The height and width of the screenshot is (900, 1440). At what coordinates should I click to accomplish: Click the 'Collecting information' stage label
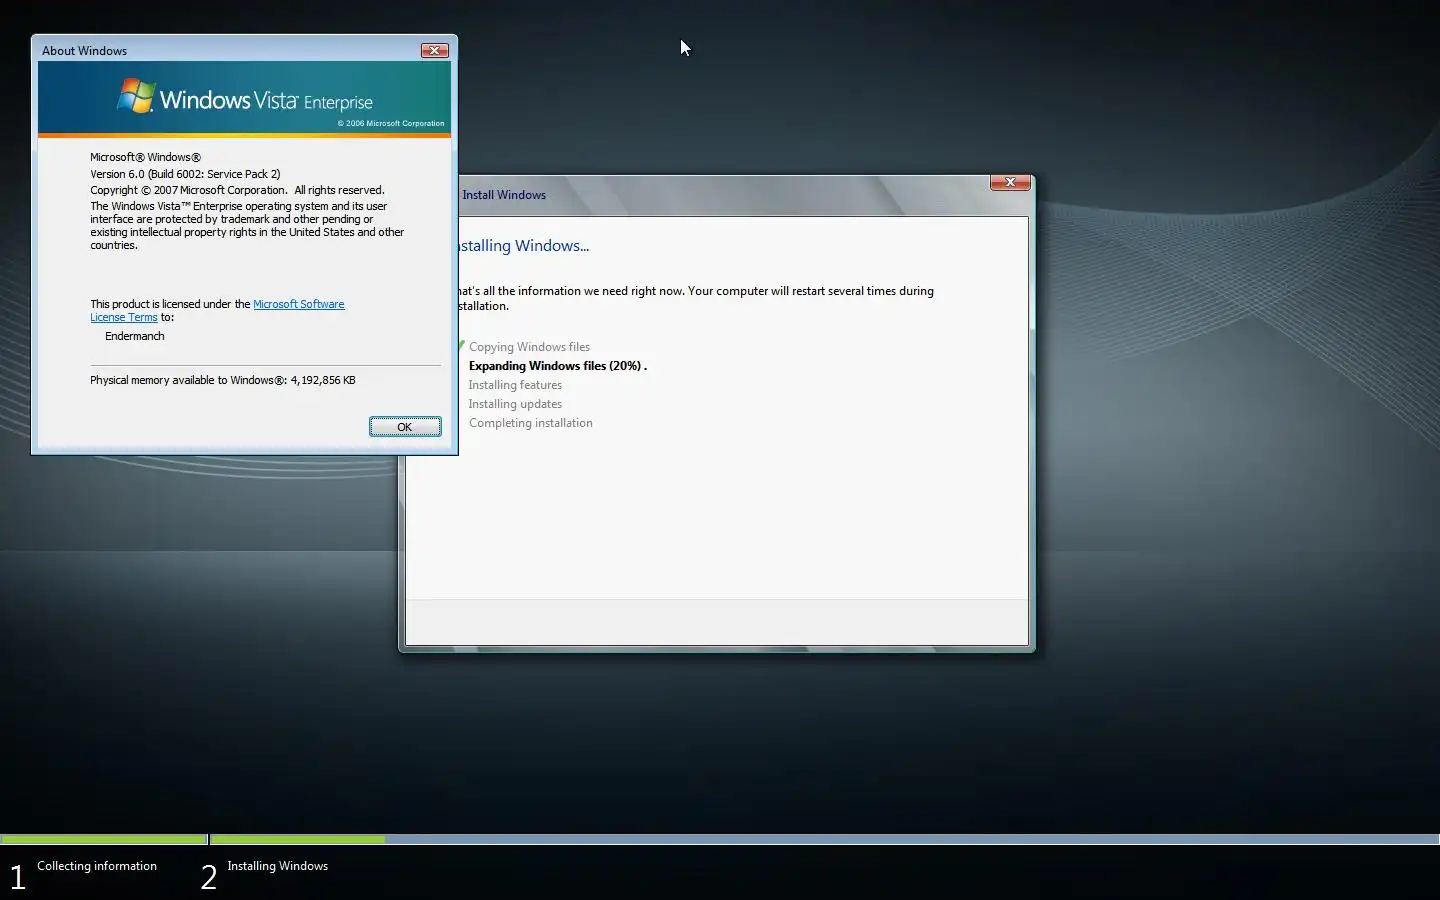click(x=97, y=866)
